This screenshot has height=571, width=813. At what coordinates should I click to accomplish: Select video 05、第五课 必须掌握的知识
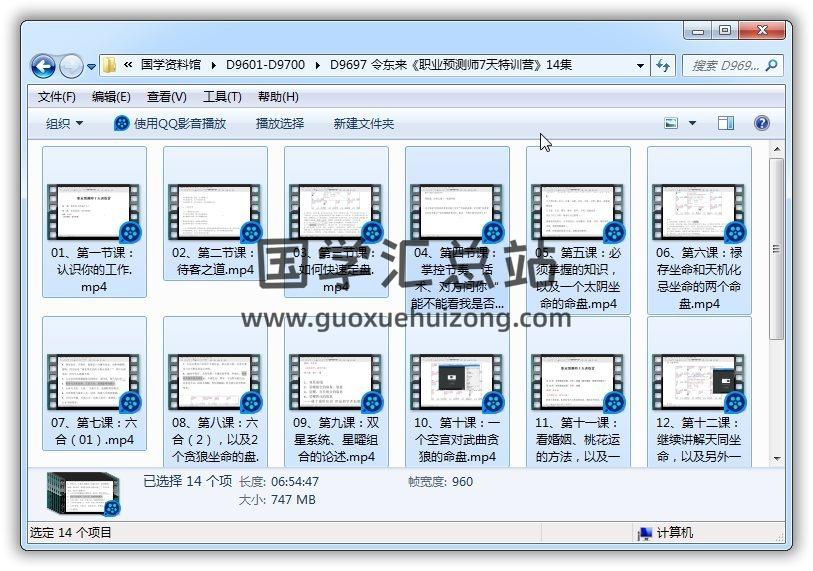pyautogui.click(x=578, y=230)
